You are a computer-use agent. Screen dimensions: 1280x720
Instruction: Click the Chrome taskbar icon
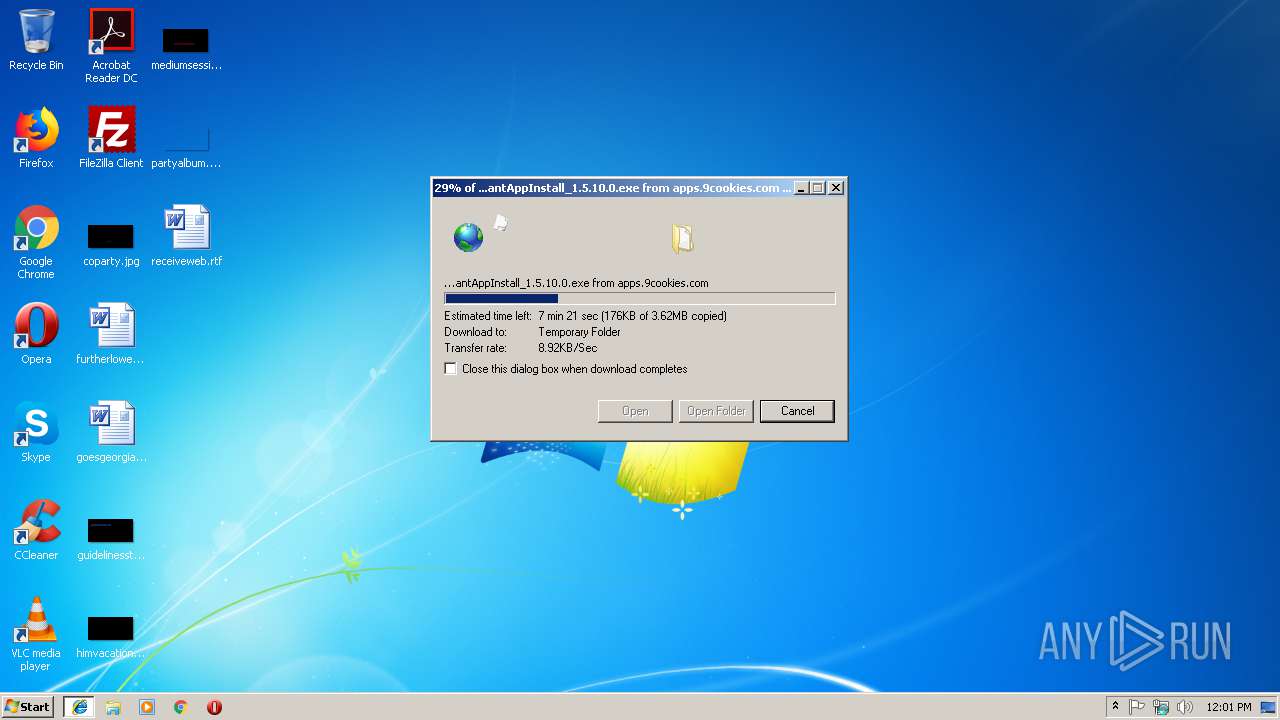(181, 707)
